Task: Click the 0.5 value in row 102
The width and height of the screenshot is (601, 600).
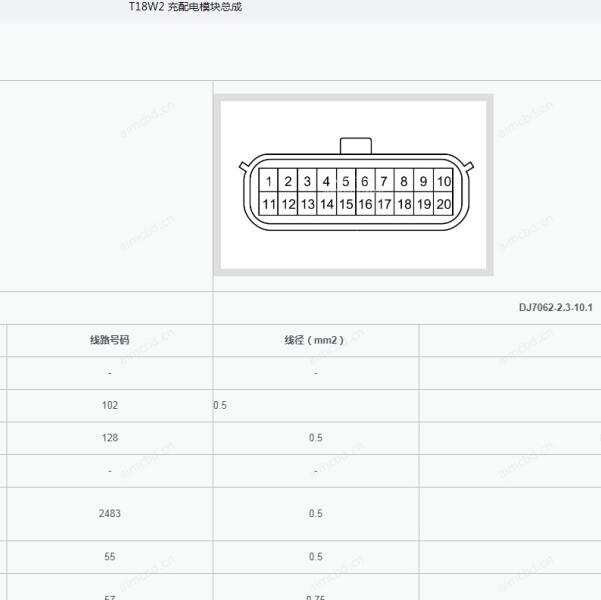Action: (220, 405)
